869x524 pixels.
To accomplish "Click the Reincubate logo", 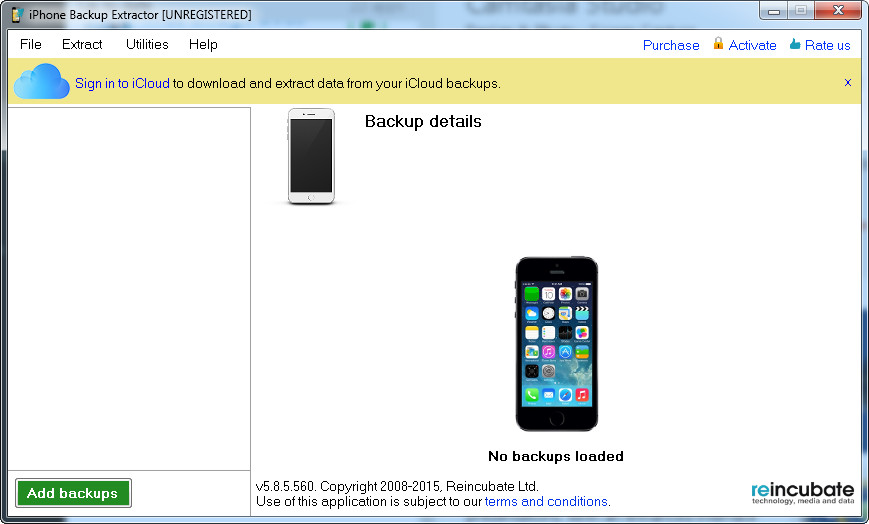I will pos(802,492).
